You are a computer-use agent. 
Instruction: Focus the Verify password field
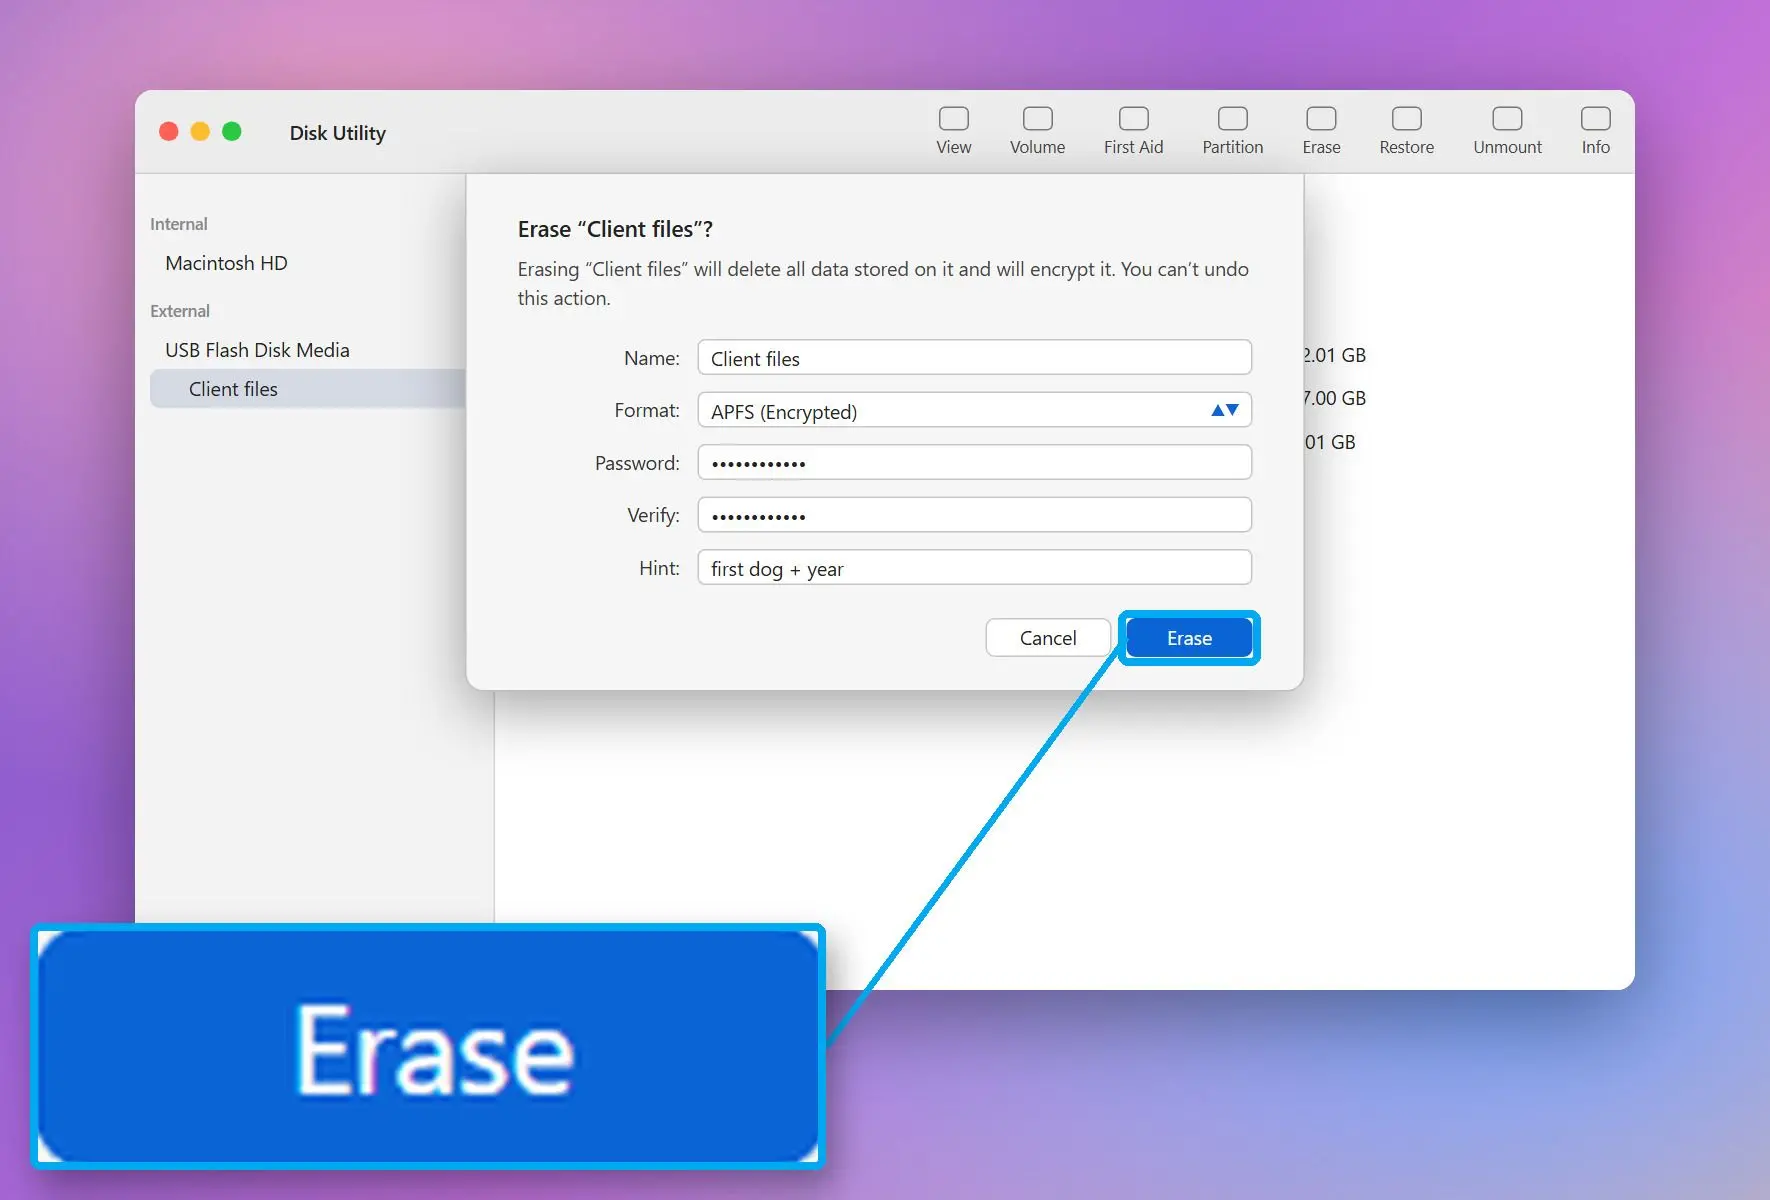coord(974,515)
